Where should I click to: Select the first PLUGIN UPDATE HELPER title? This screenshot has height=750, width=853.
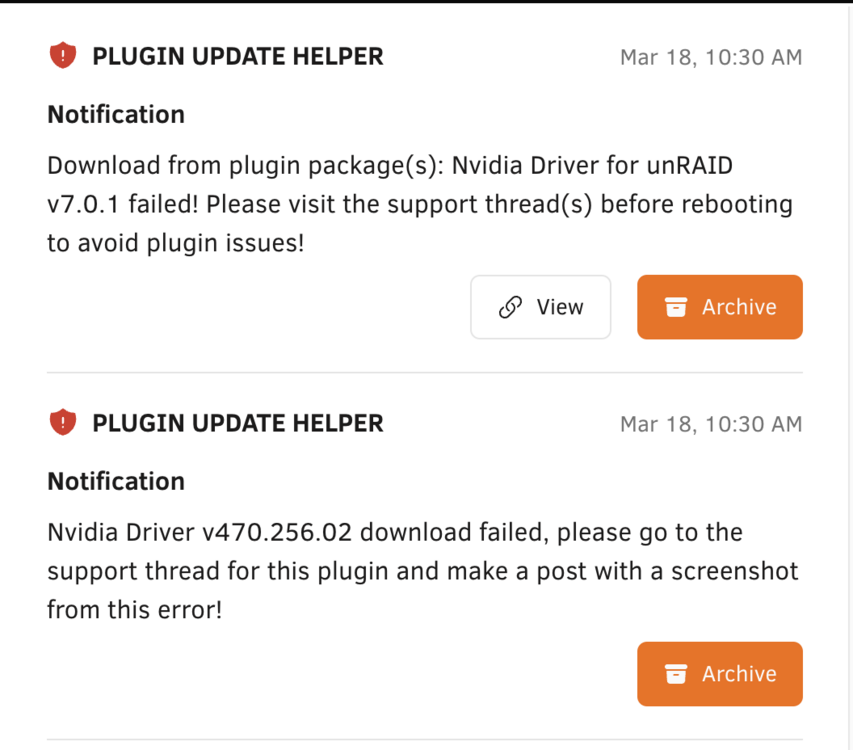coord(238,57)
